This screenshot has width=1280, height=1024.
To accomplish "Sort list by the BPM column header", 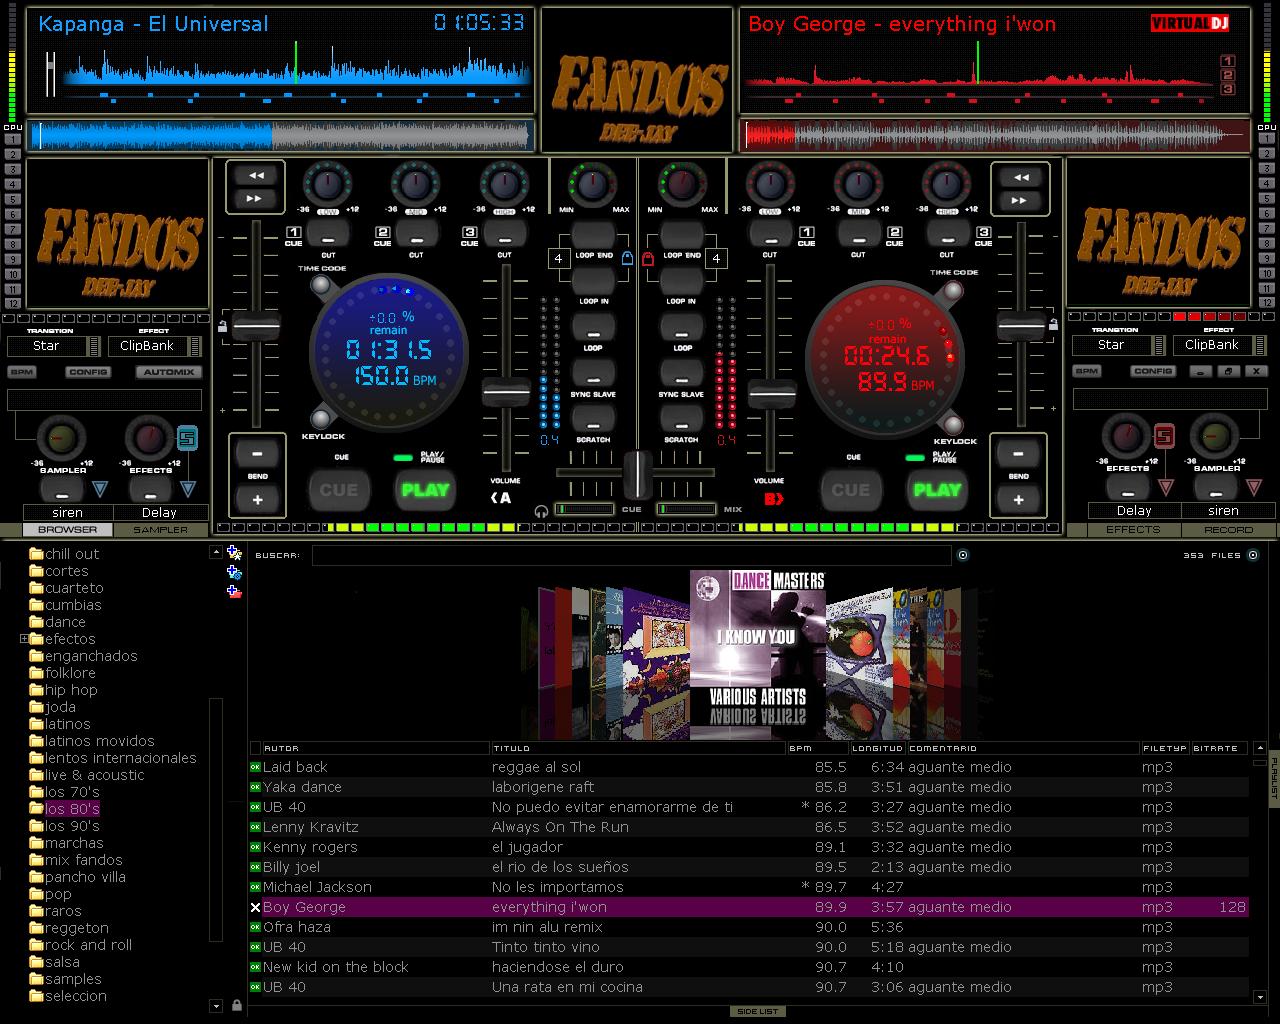I will 817,748.
